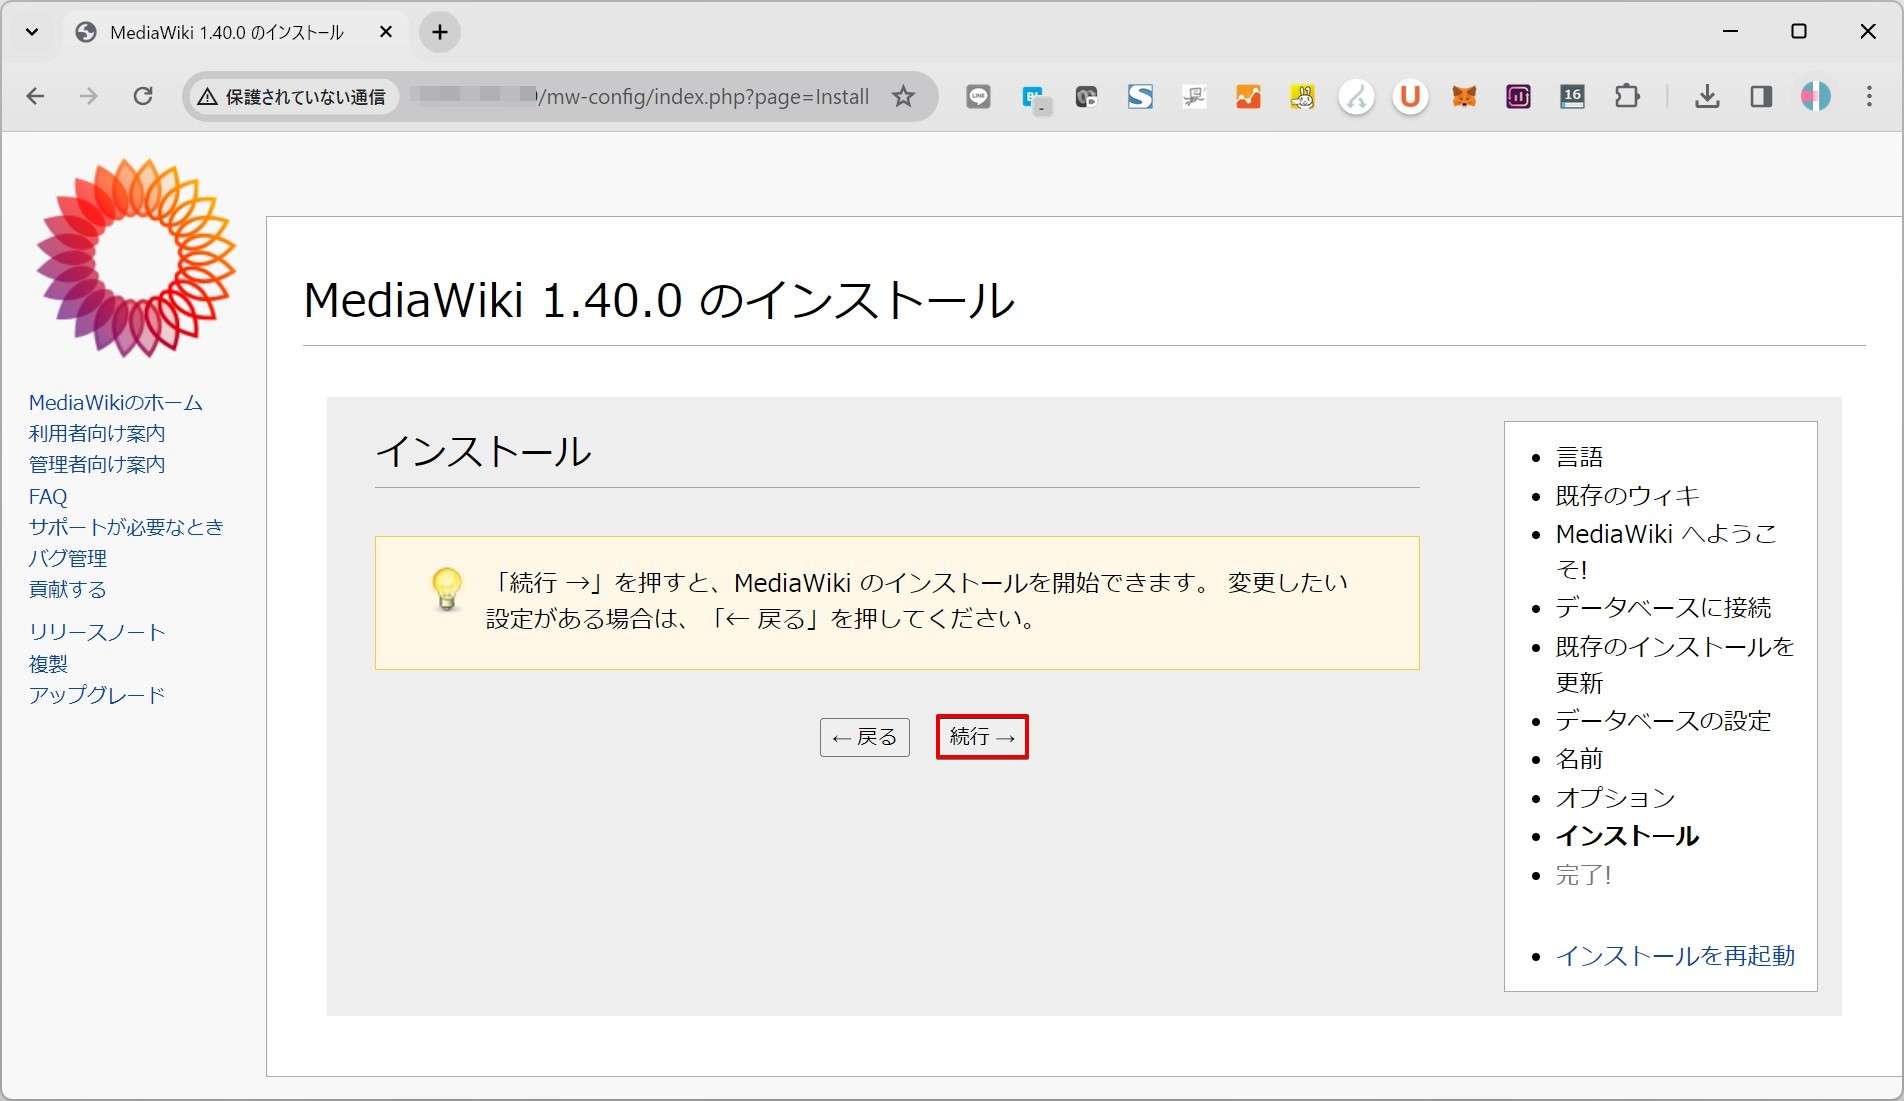The width and height of the screenshot is (1904, 1101).
Task: Click the orange analytics chart extension icon
Action: [x=1248, y=97]
